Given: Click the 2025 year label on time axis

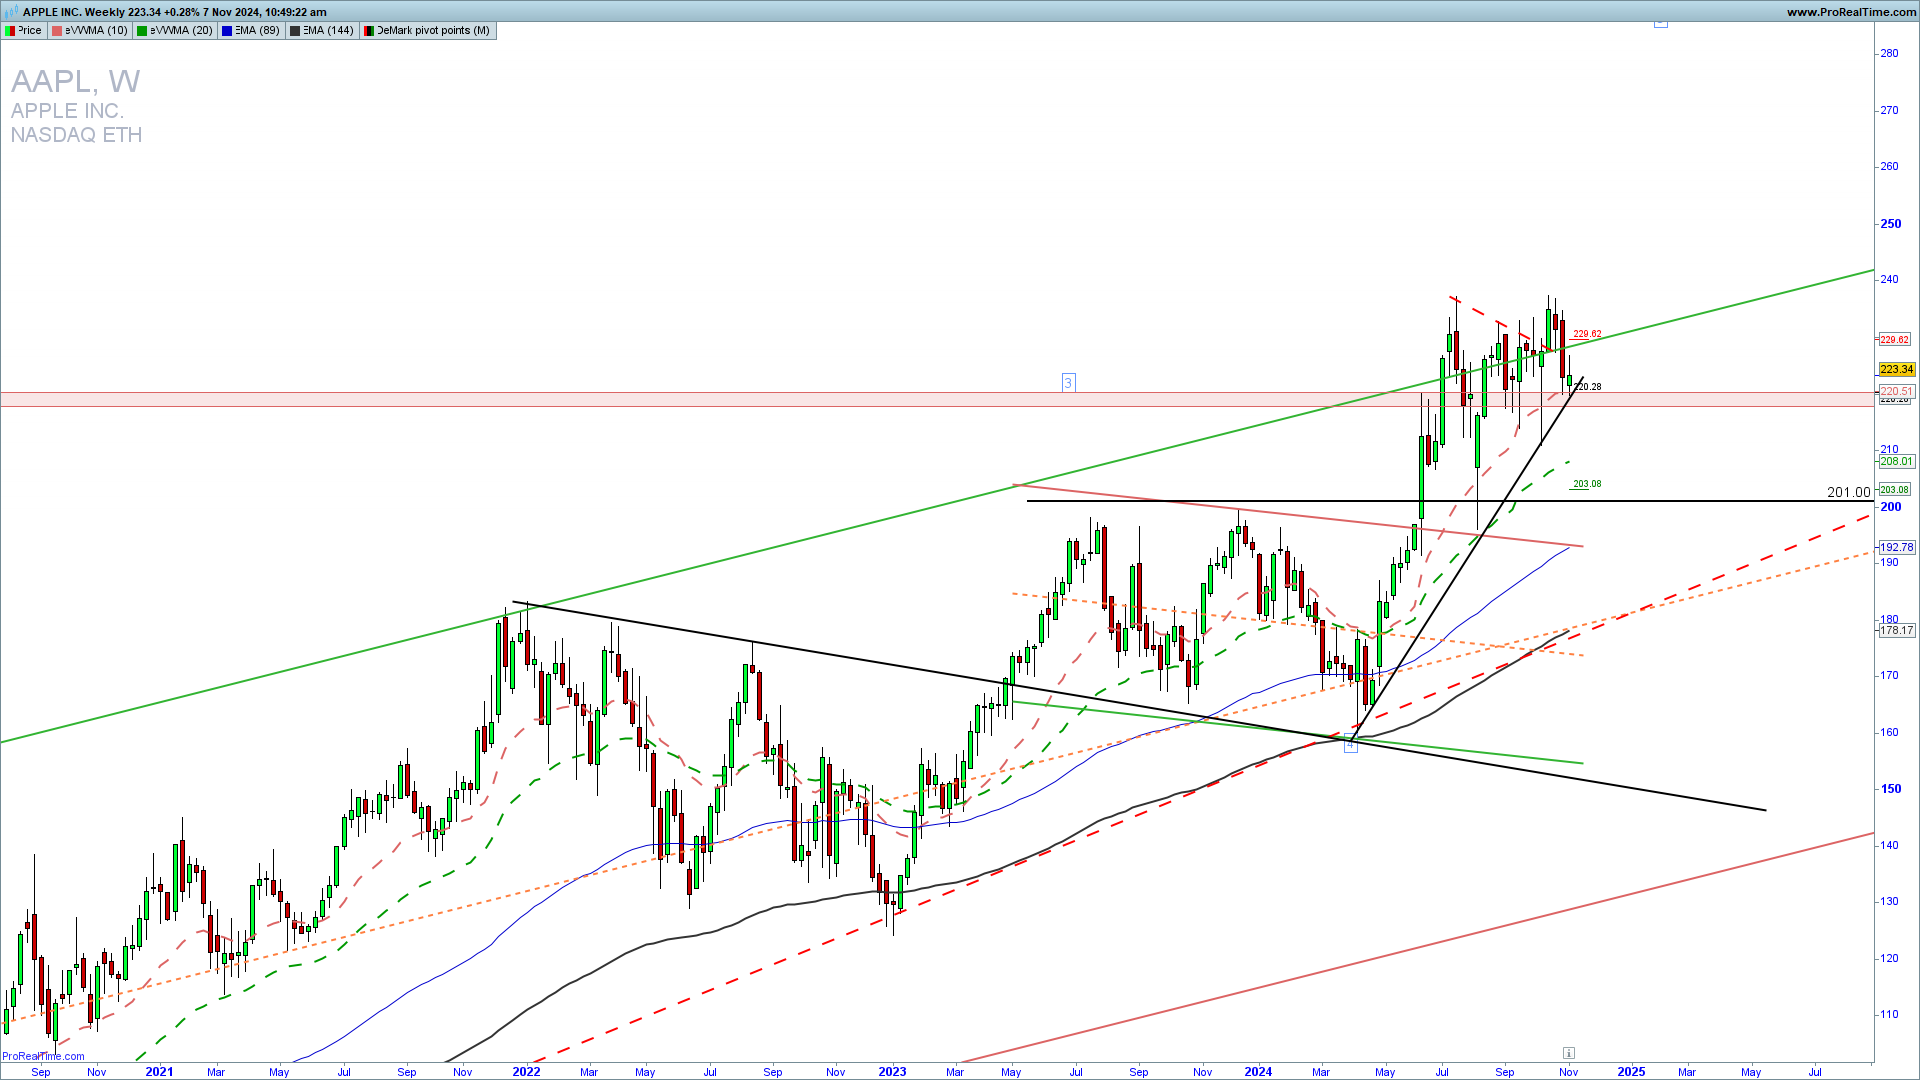Looking at the screenshot, I should (x=1631, y=1072).
